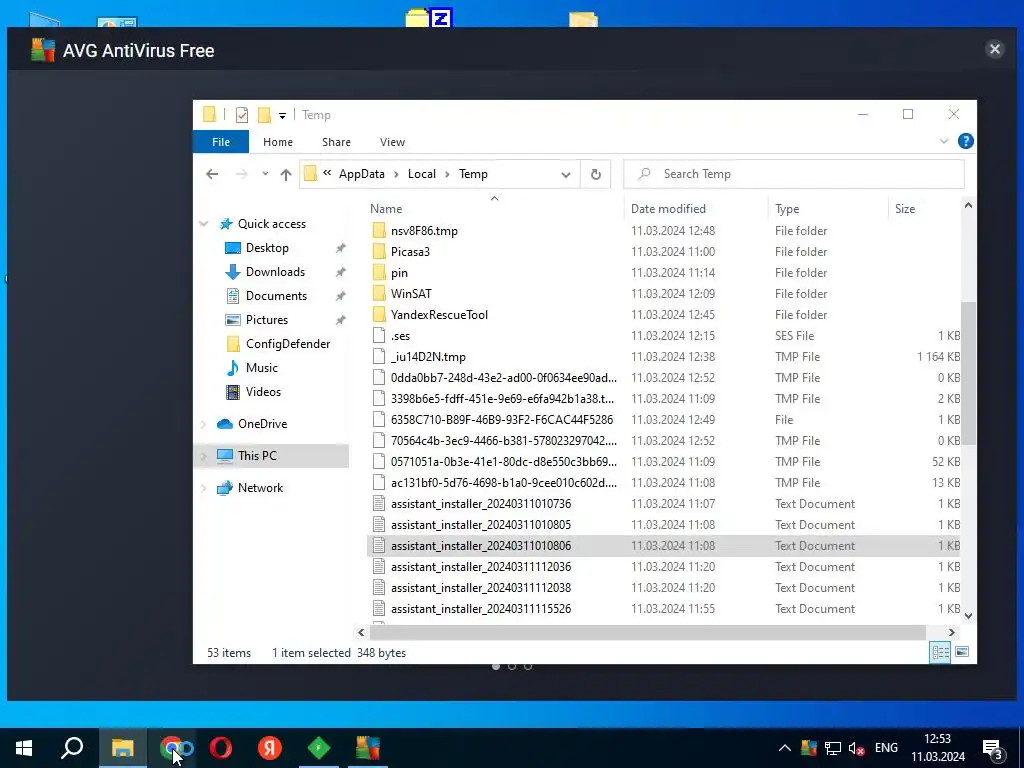Viewport: 1024px width, 768px height.
Task: Click Local in address breadcrumb
Action: 421,174
